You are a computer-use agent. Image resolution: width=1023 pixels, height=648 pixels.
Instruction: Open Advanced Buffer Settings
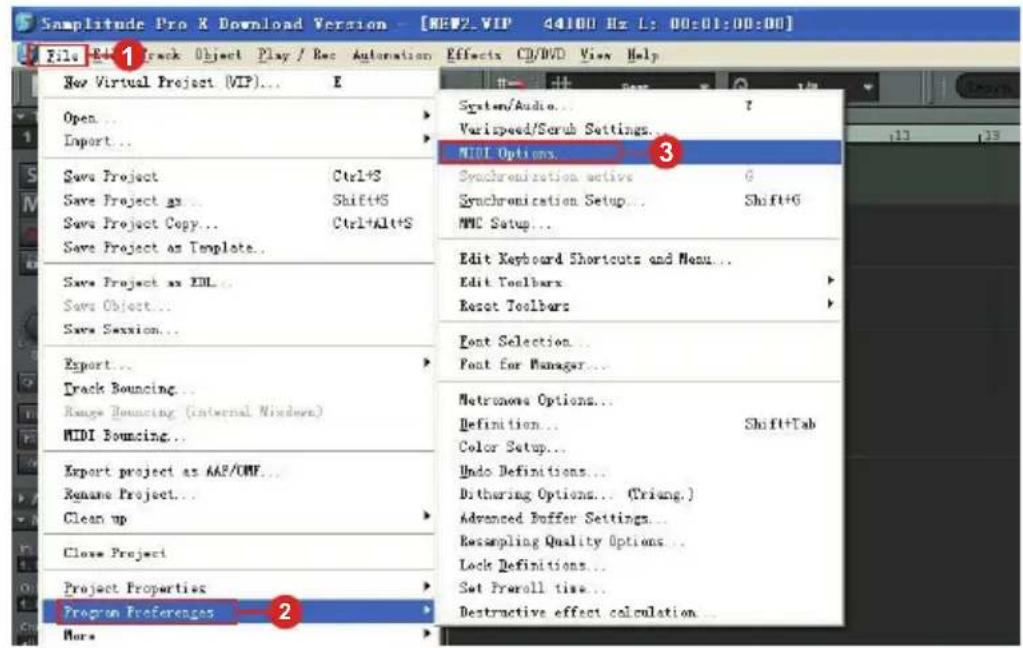click(641, 518)
